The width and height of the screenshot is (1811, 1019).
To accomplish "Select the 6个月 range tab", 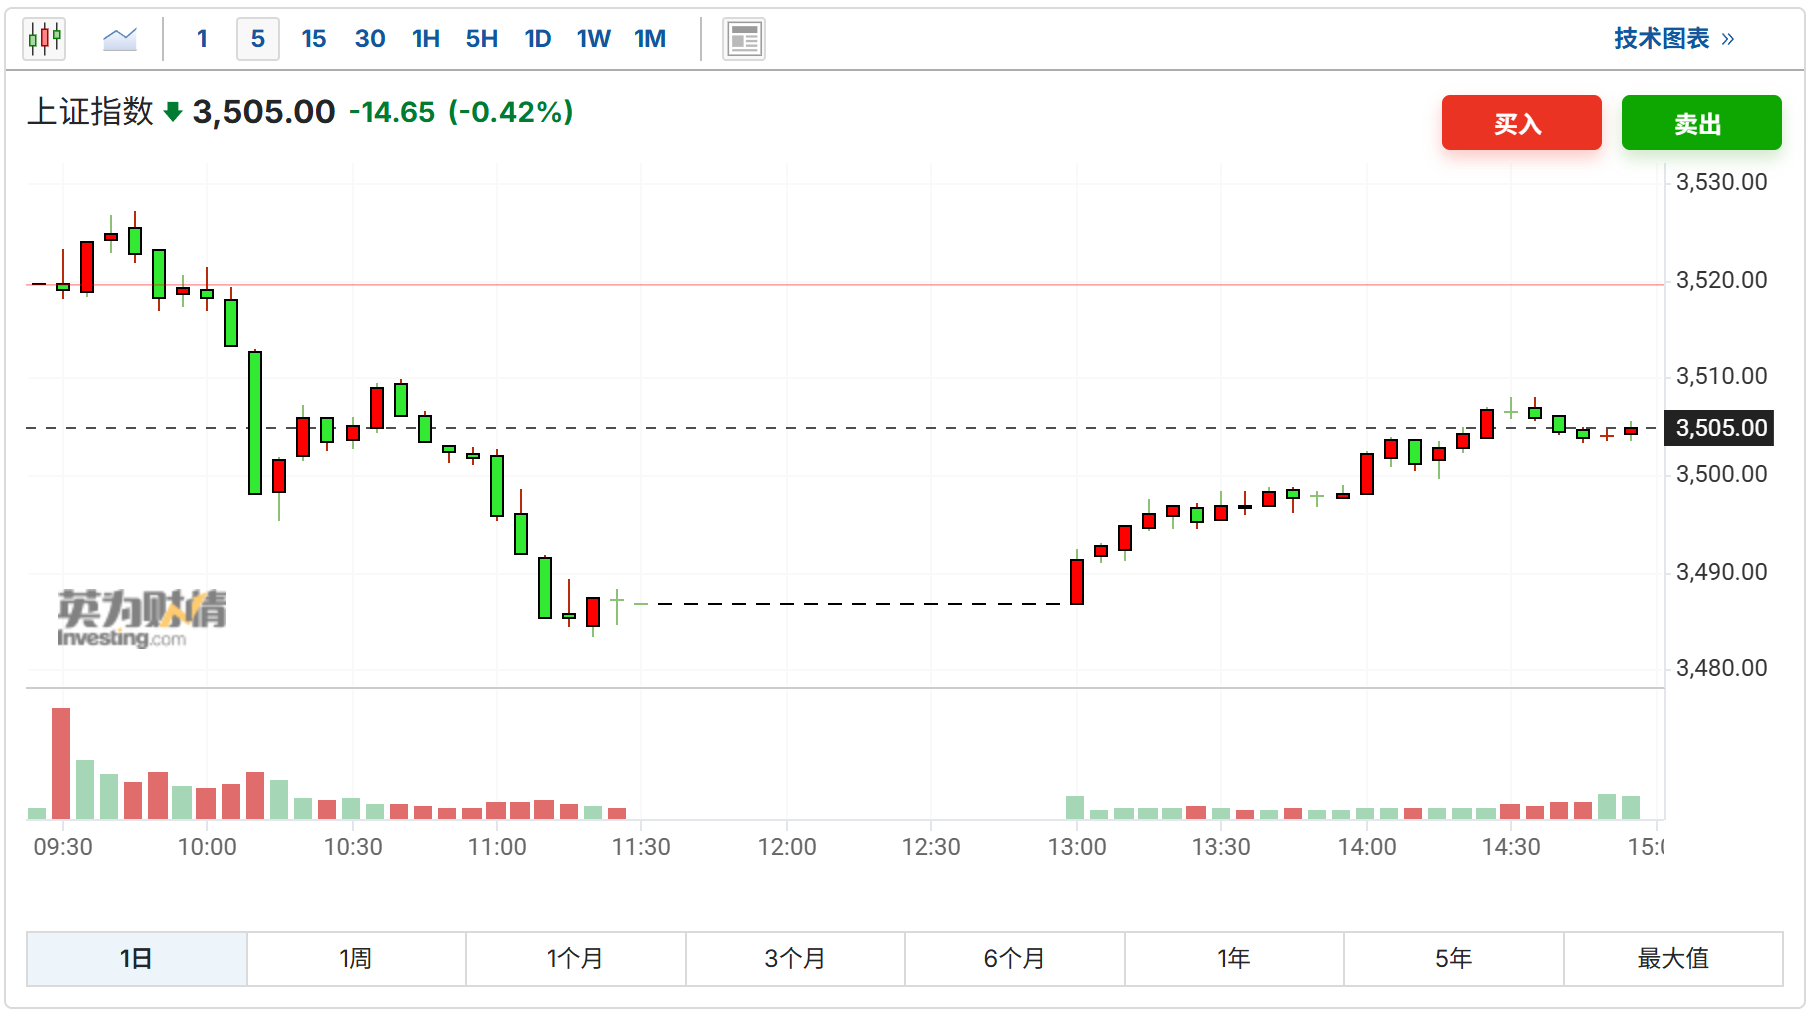I will click(x=1014, y=958).
